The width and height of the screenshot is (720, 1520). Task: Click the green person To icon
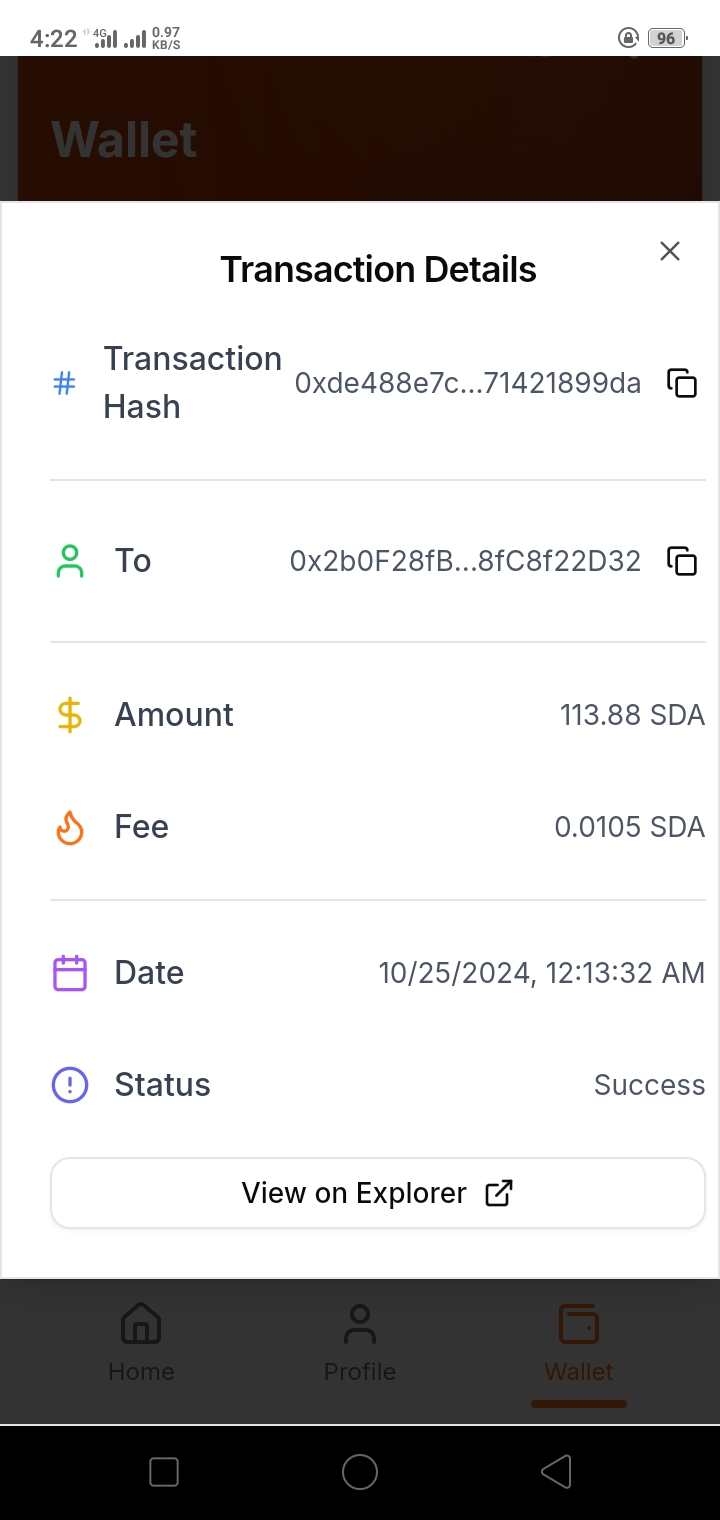click(70, 561)
